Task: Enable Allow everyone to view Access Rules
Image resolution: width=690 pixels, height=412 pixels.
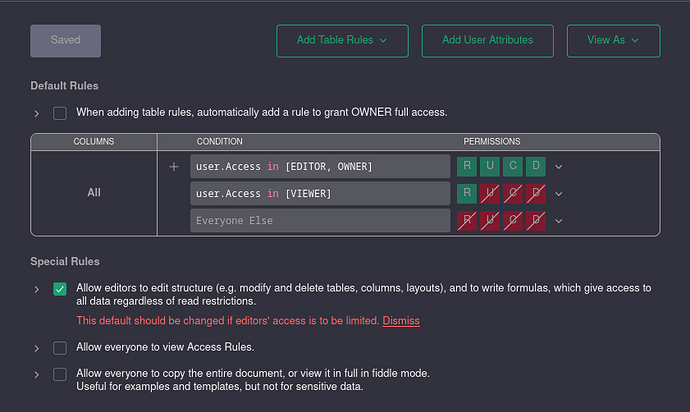Action: [60, 348]
